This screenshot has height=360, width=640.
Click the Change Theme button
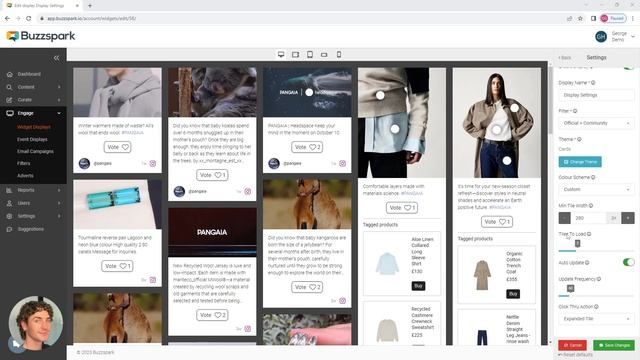(580, 162)
